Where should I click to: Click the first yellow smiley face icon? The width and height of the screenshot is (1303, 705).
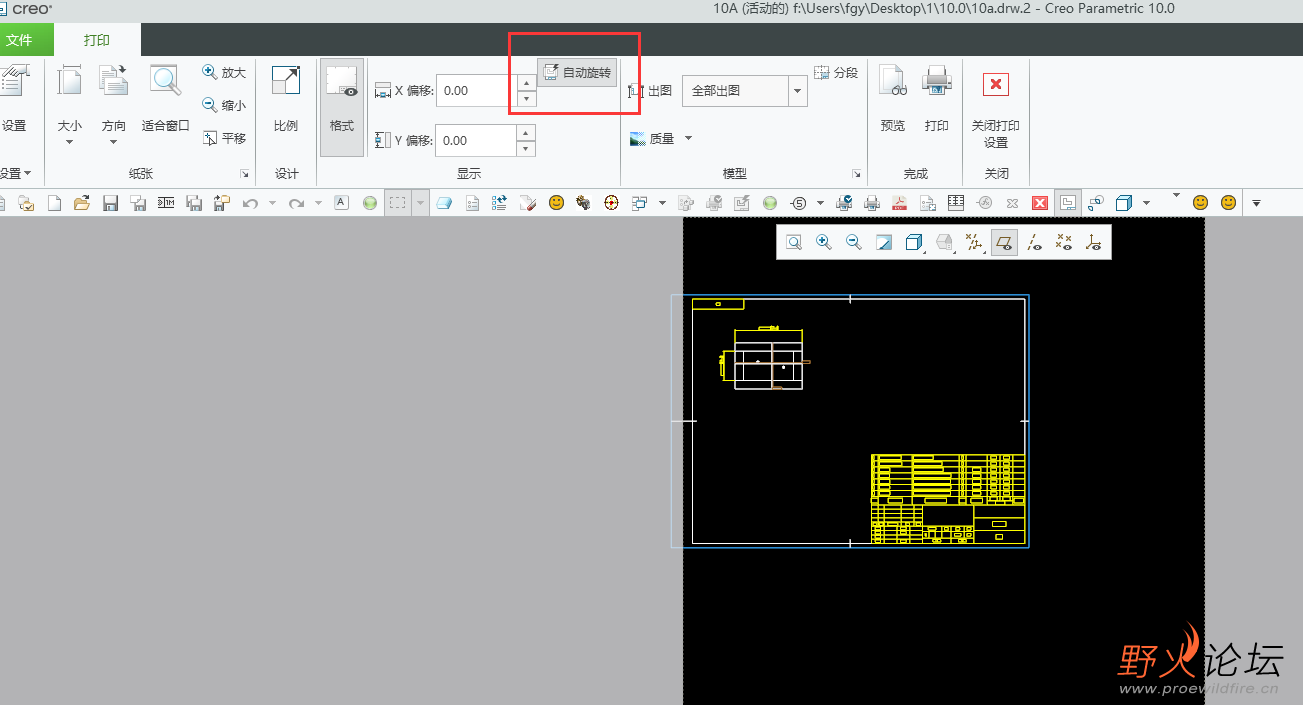(556, 202)
